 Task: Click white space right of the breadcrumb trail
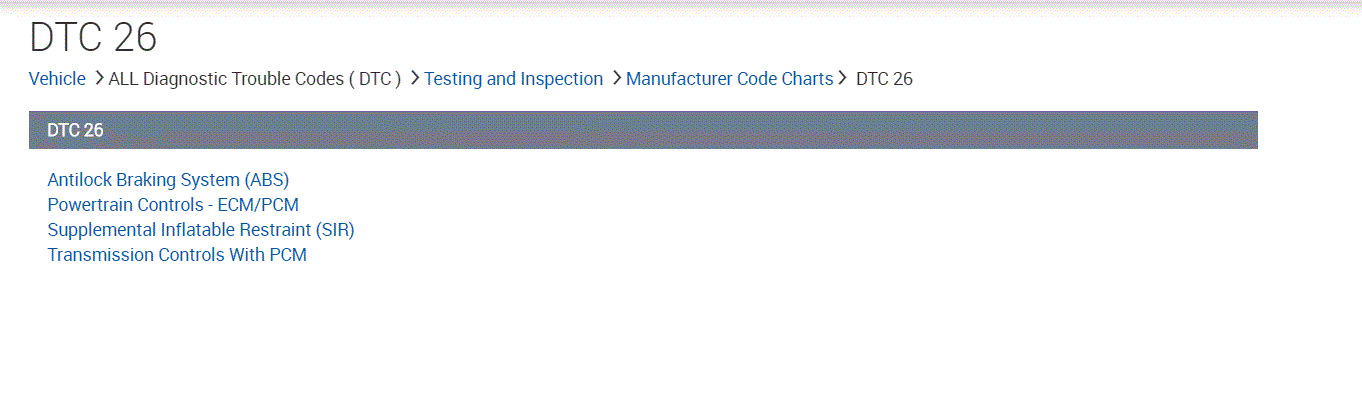[1130, 79]
